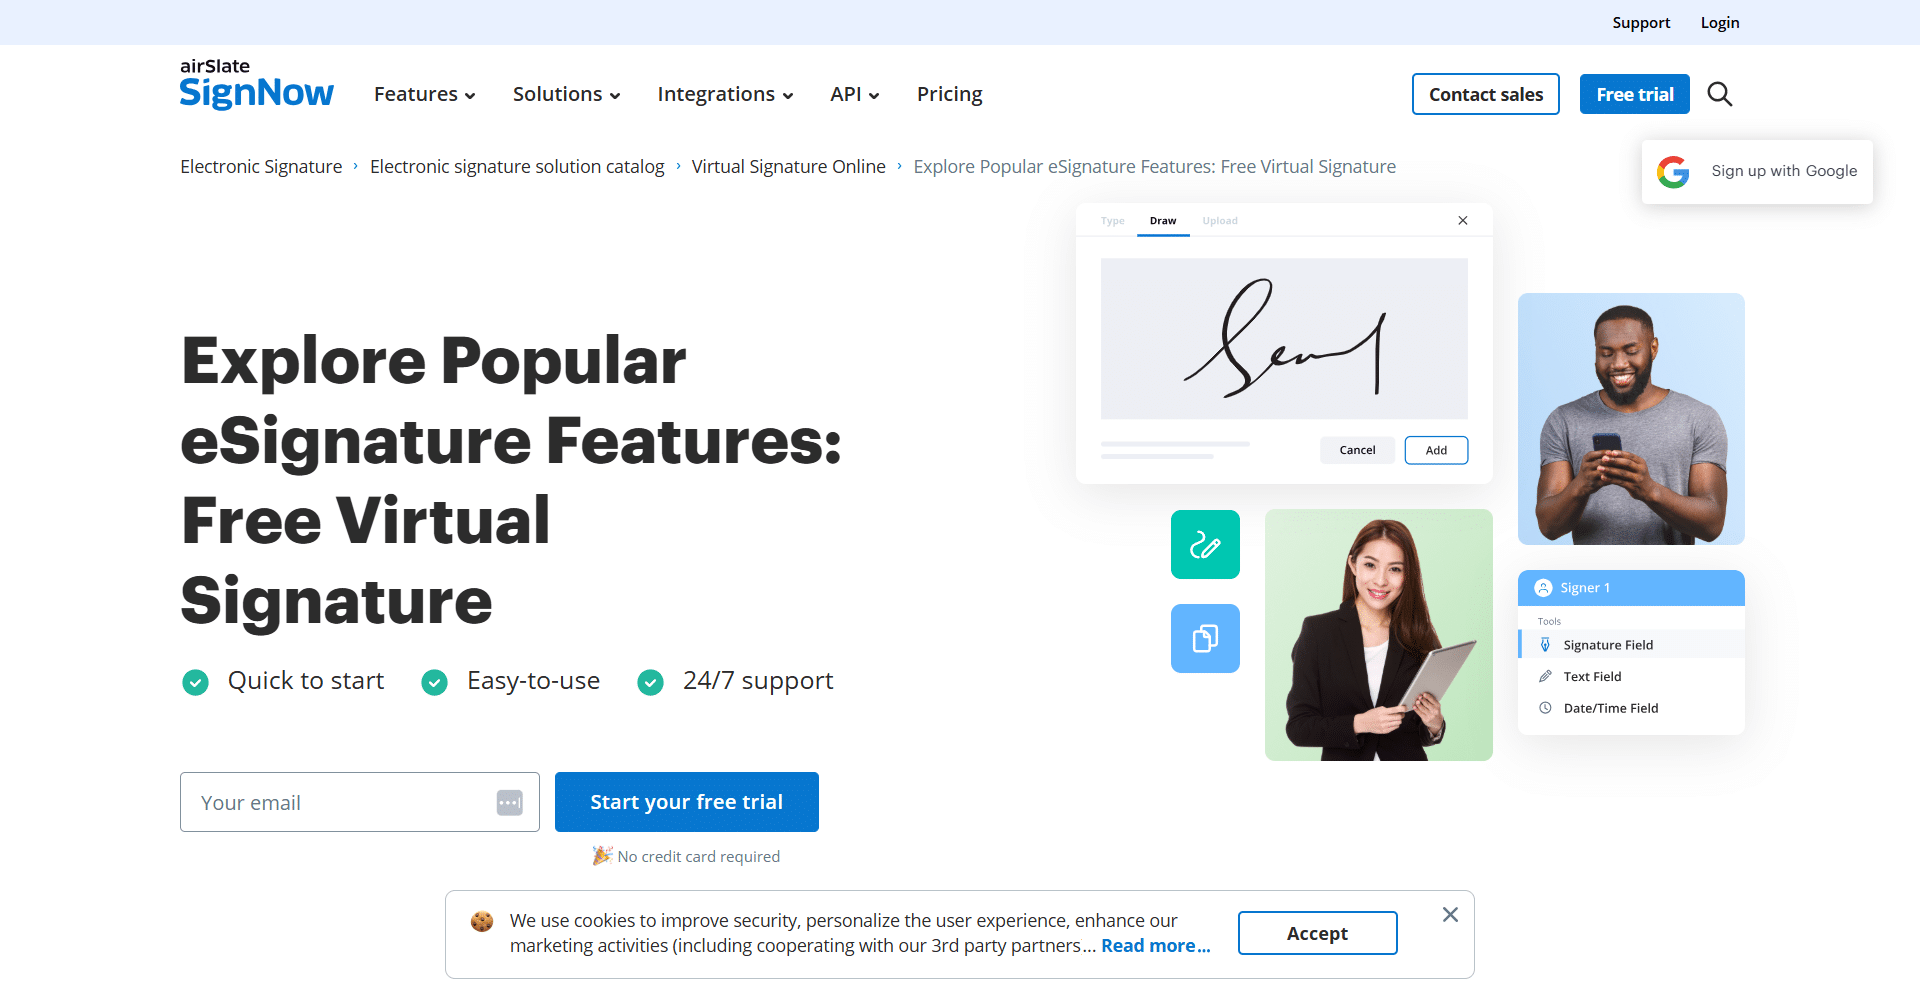Viewport: 1920px width, 1000px height.
Task: Dismiss the cookie banner with X
Action: pos(1450,915)
